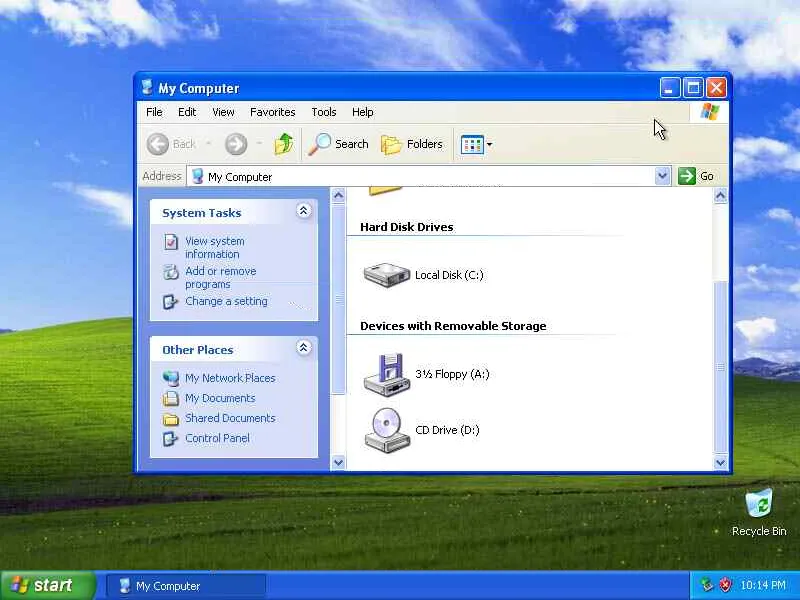The width and height of the screenshot is (800, 600).
Task: Open the Forward history dropdown arrow
Action: pyautogui.click(x=259, y=144)
